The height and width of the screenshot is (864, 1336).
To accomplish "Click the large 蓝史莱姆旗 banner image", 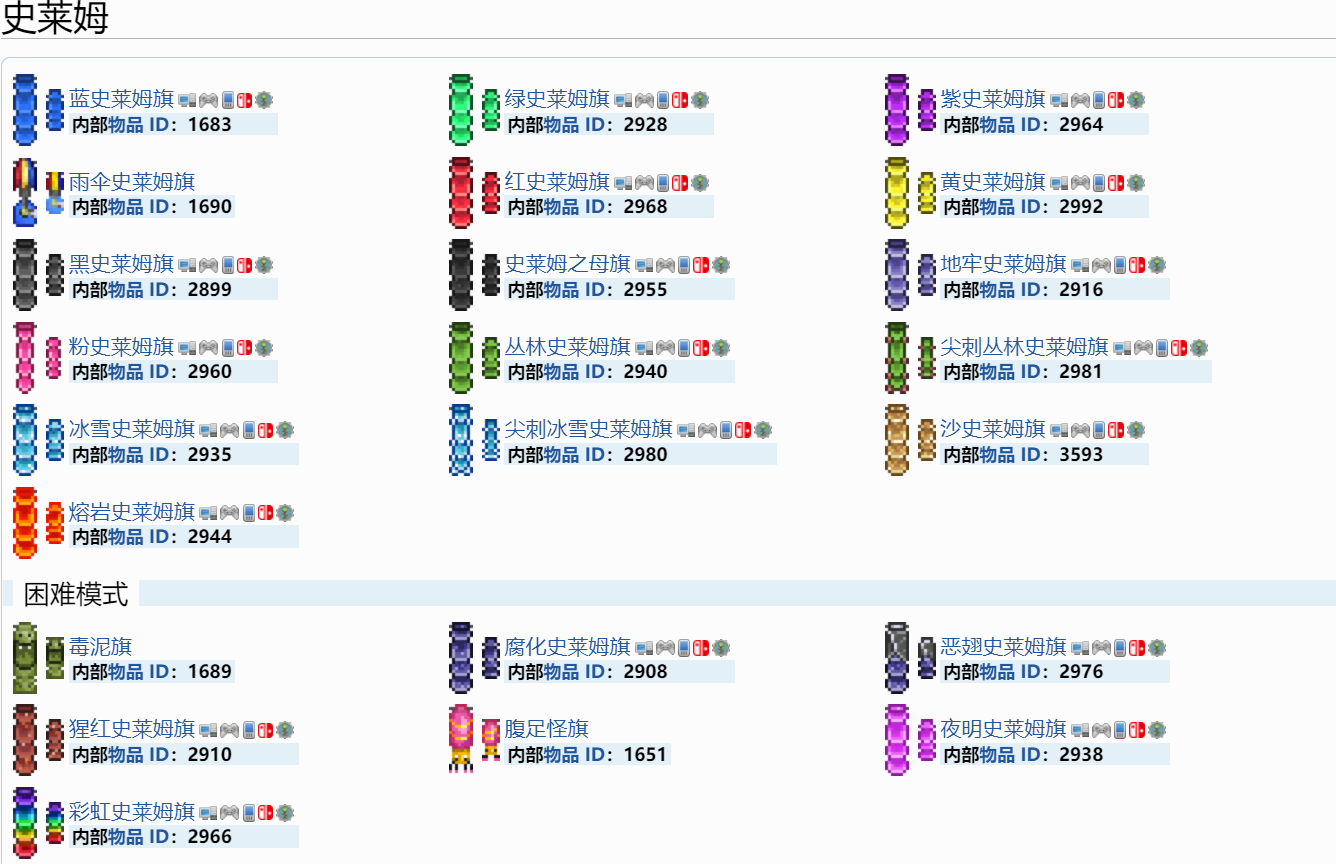I will 25,110.
